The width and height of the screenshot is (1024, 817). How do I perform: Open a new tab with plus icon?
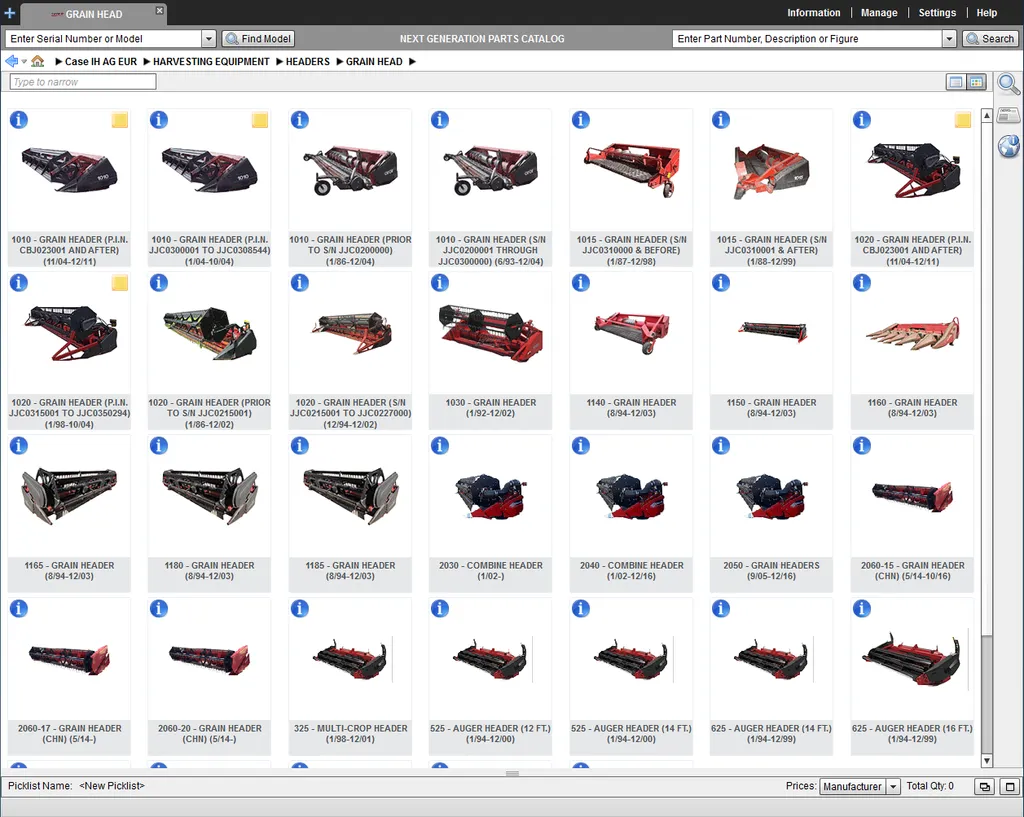(10, 13)
